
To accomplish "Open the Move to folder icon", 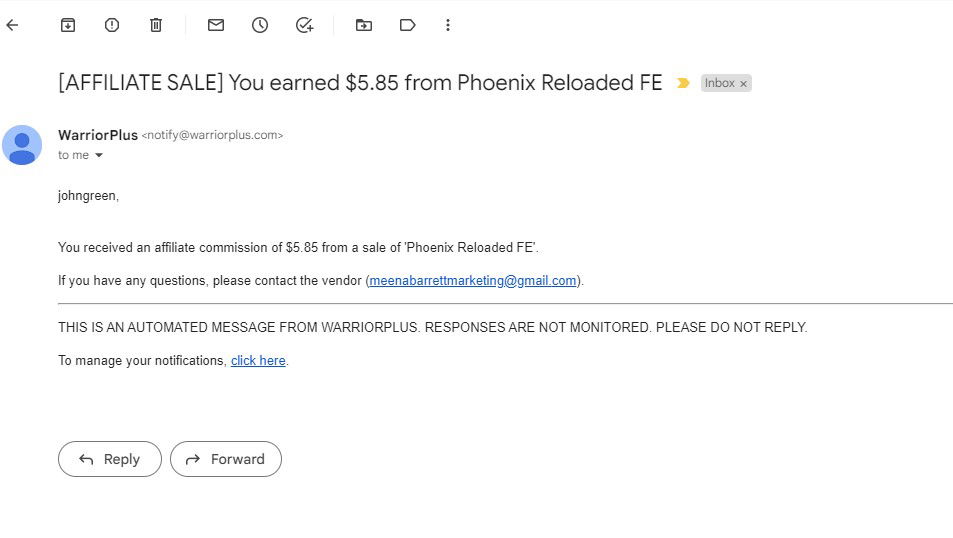I will [363, 25].
